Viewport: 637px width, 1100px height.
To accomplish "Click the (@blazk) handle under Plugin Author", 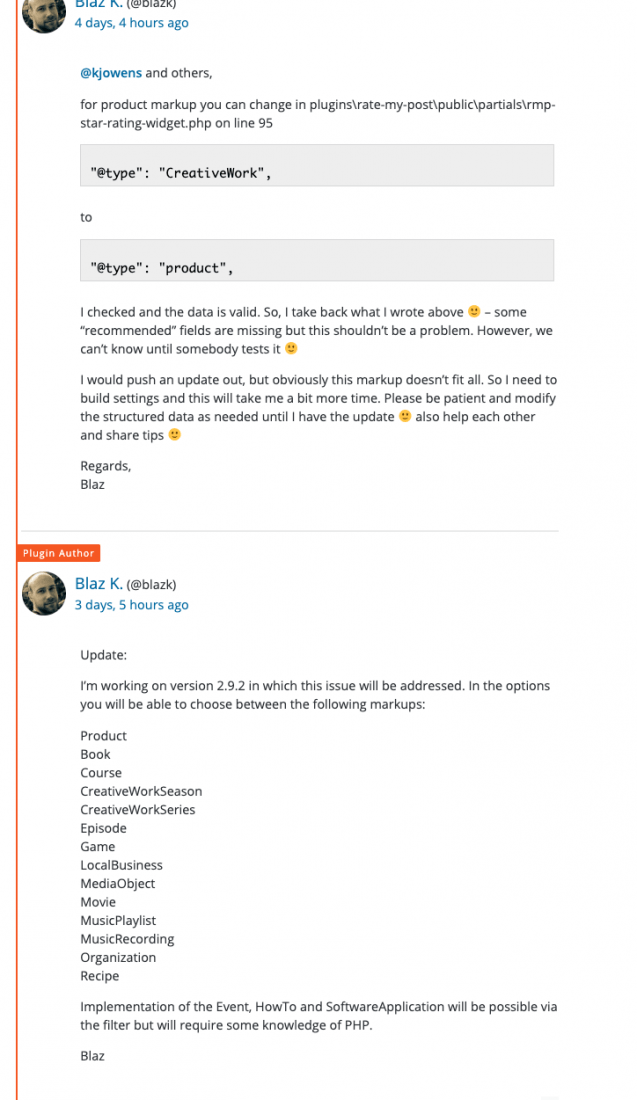I will click(x=152, y=584).
